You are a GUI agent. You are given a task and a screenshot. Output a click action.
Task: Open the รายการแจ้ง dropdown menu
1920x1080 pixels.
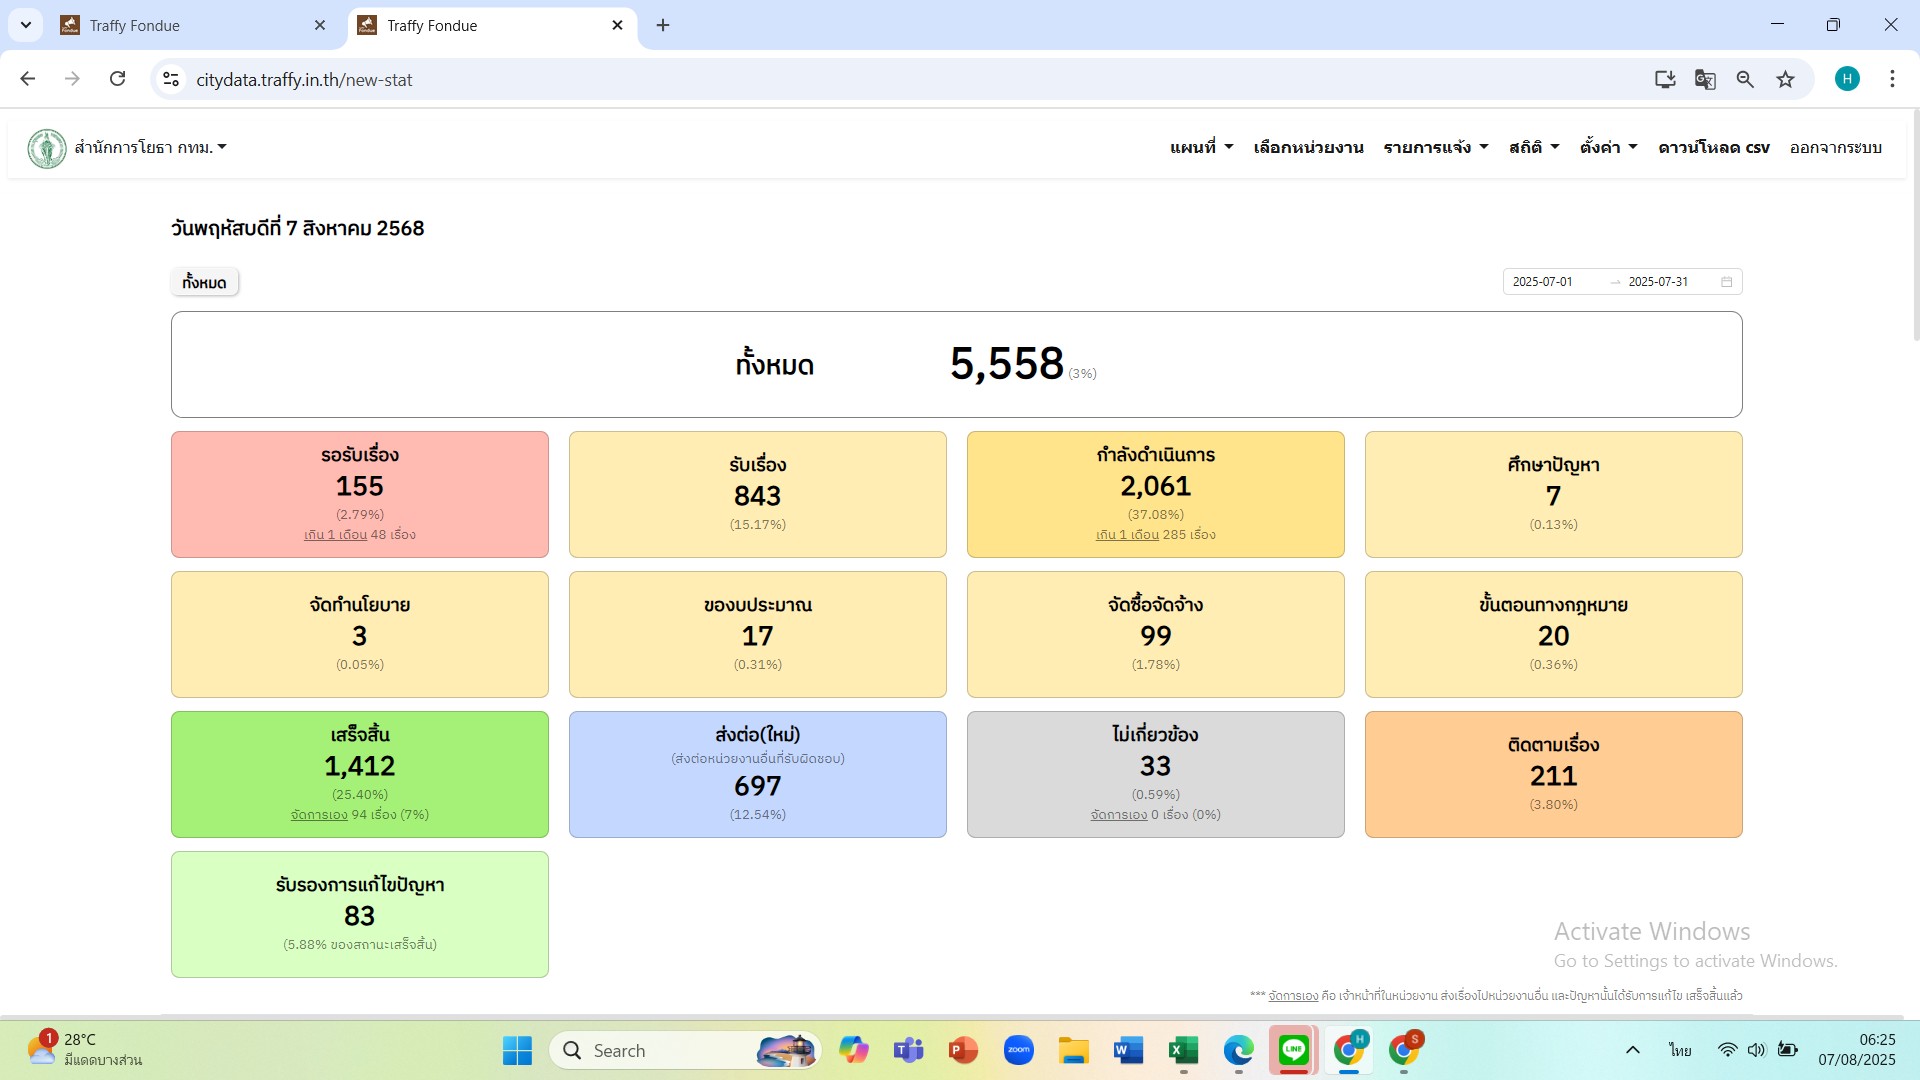pyautogui.click(x=1436, y=147)
